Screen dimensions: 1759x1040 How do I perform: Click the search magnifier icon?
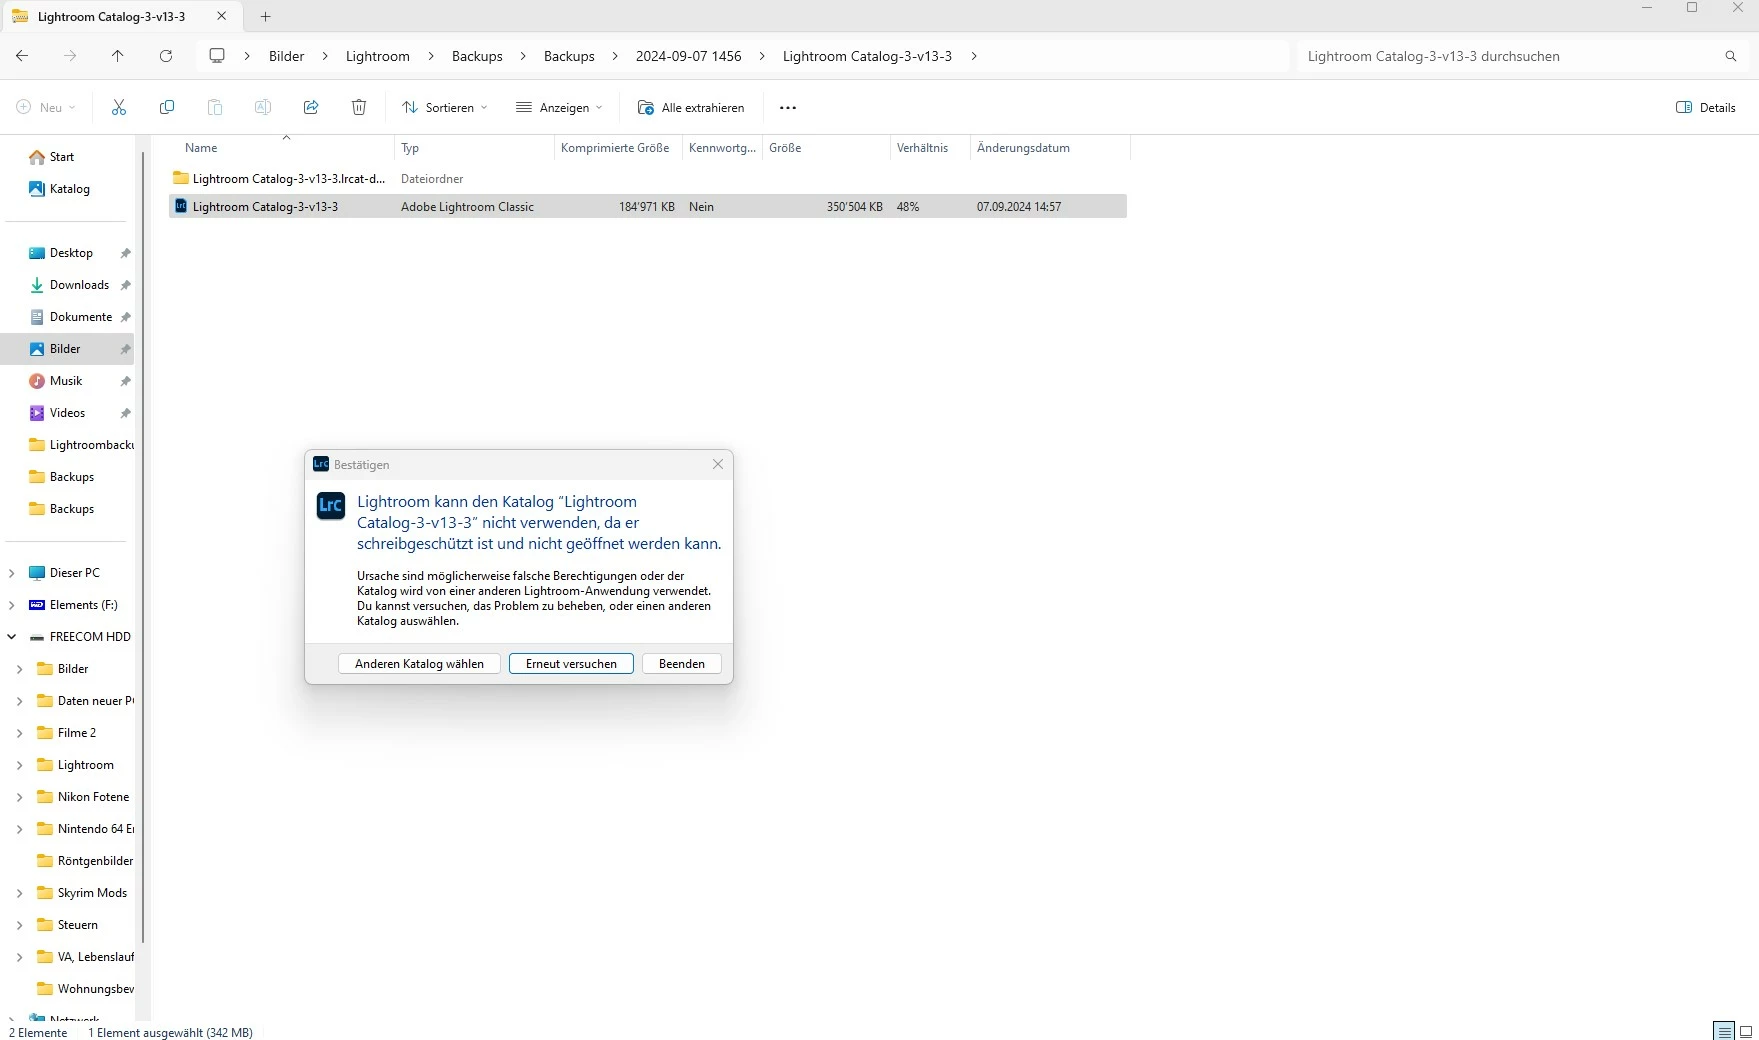1731,57
